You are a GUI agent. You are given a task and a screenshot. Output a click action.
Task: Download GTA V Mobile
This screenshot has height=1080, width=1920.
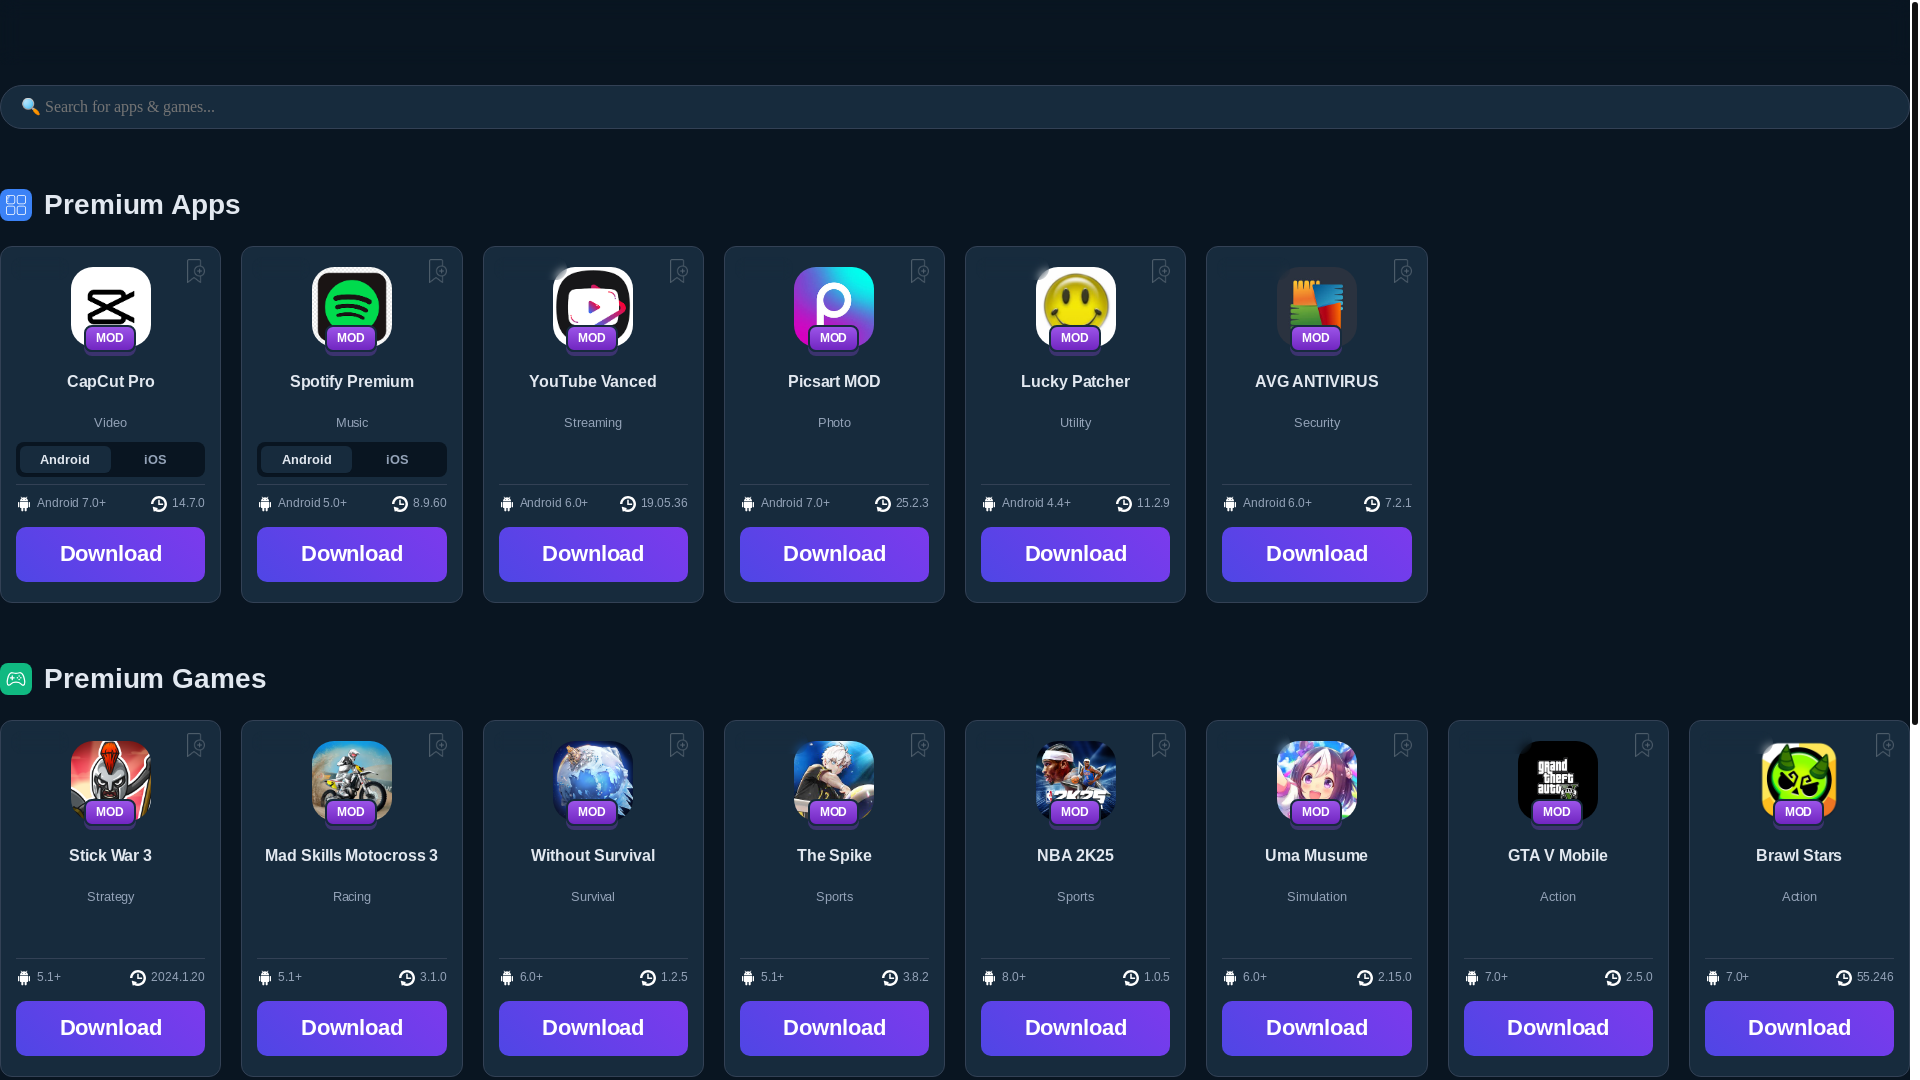(x=1558, y=1028)
